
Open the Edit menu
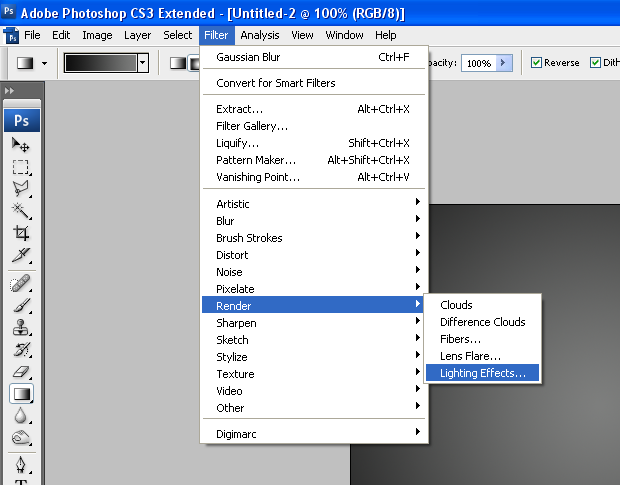pos(61,35)
